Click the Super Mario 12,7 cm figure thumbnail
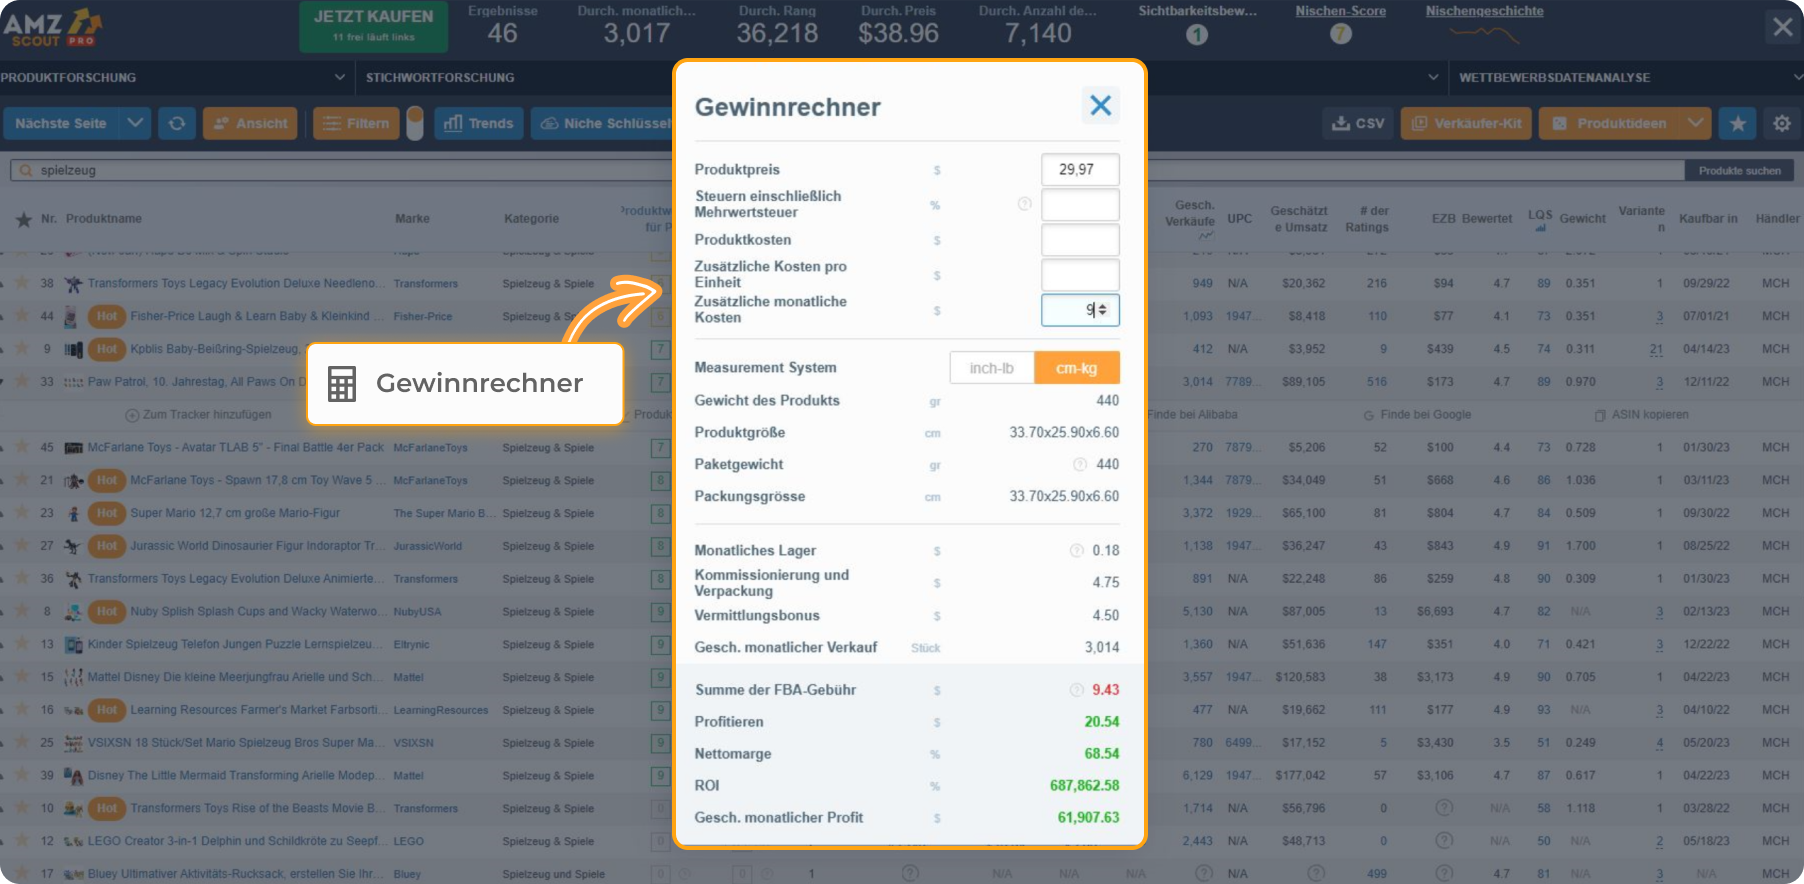Viewport: 1804px width, 884px height. coord(73,513)
